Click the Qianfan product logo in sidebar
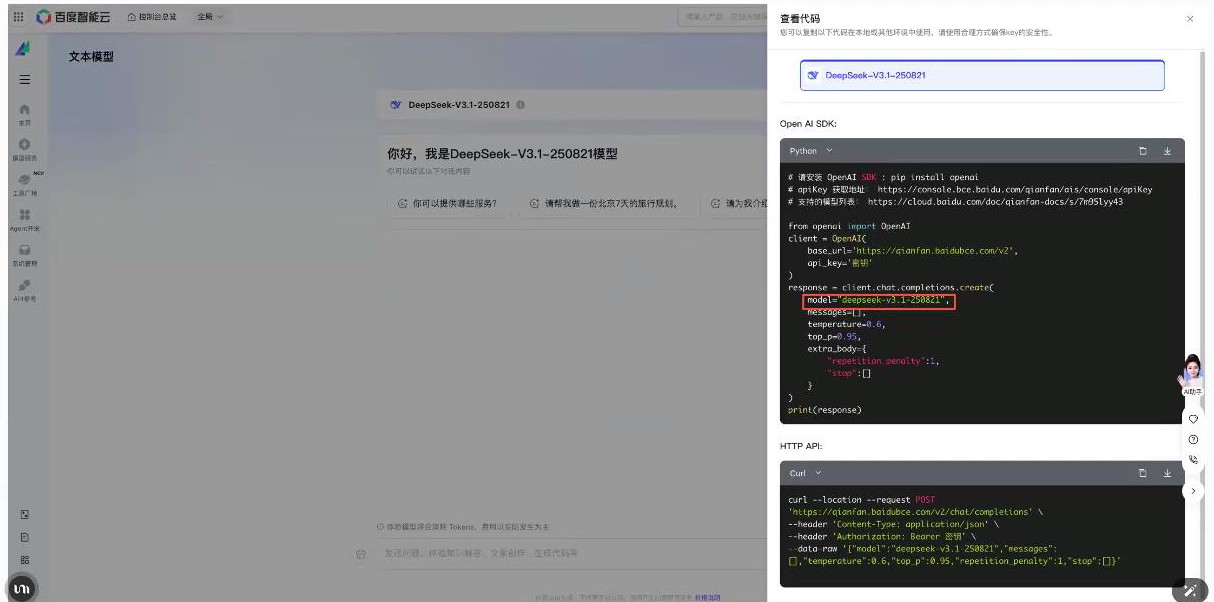 (23, 49)
